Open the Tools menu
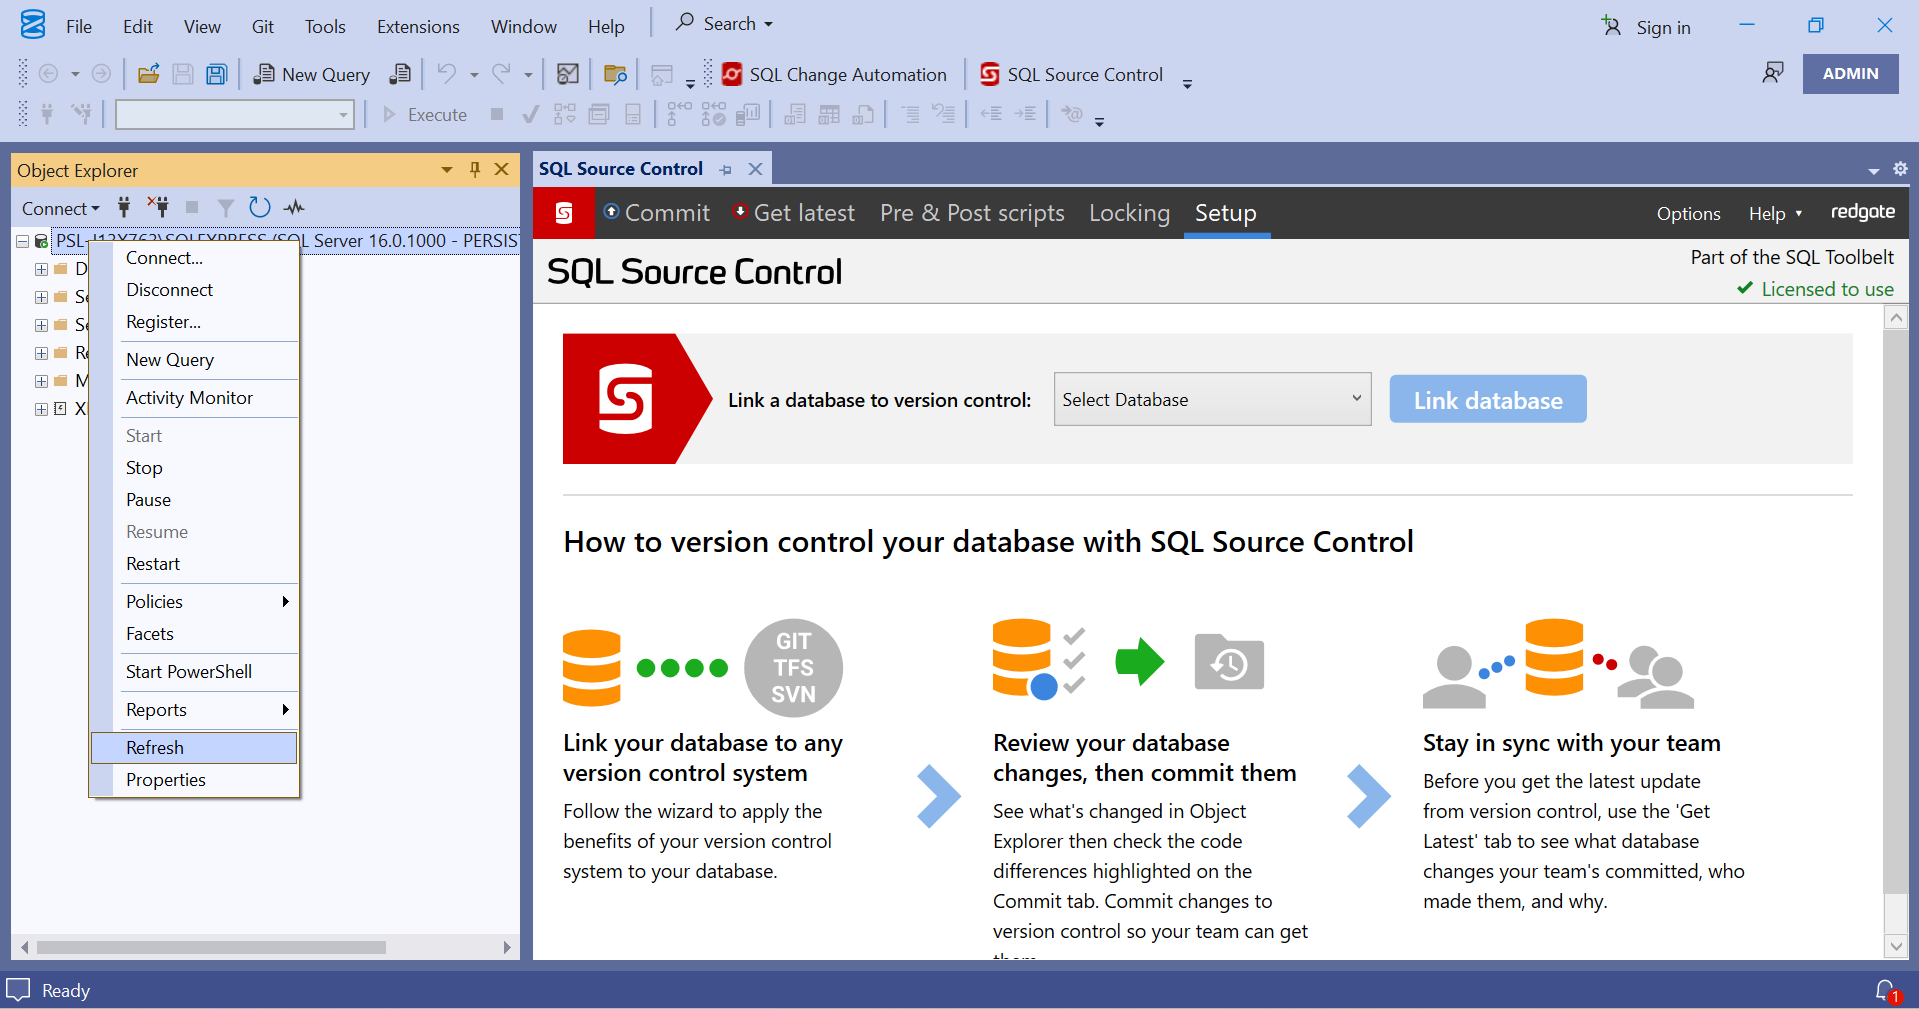 click(x=325, y=26)
